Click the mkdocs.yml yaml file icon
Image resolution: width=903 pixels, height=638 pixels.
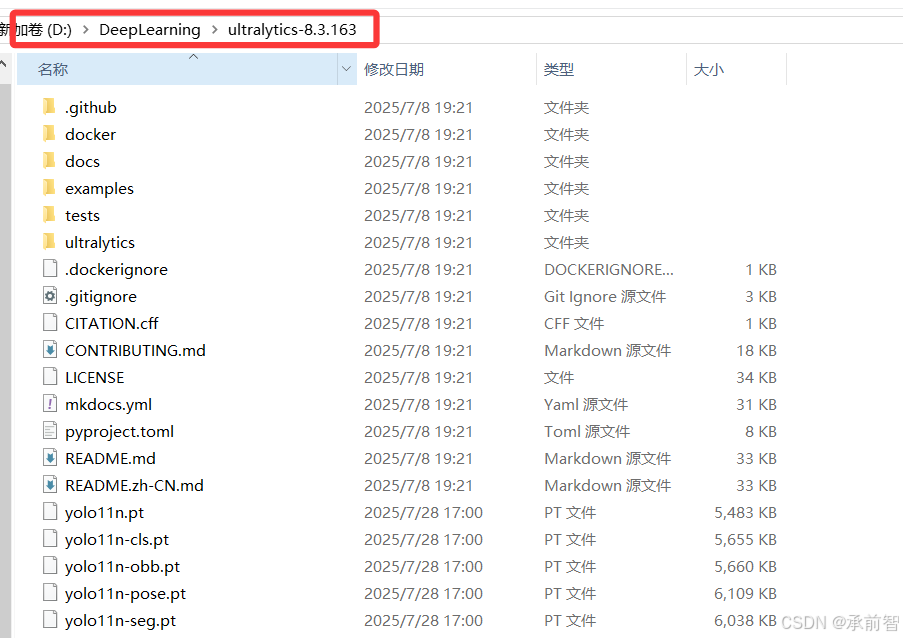tap(50, 404)
